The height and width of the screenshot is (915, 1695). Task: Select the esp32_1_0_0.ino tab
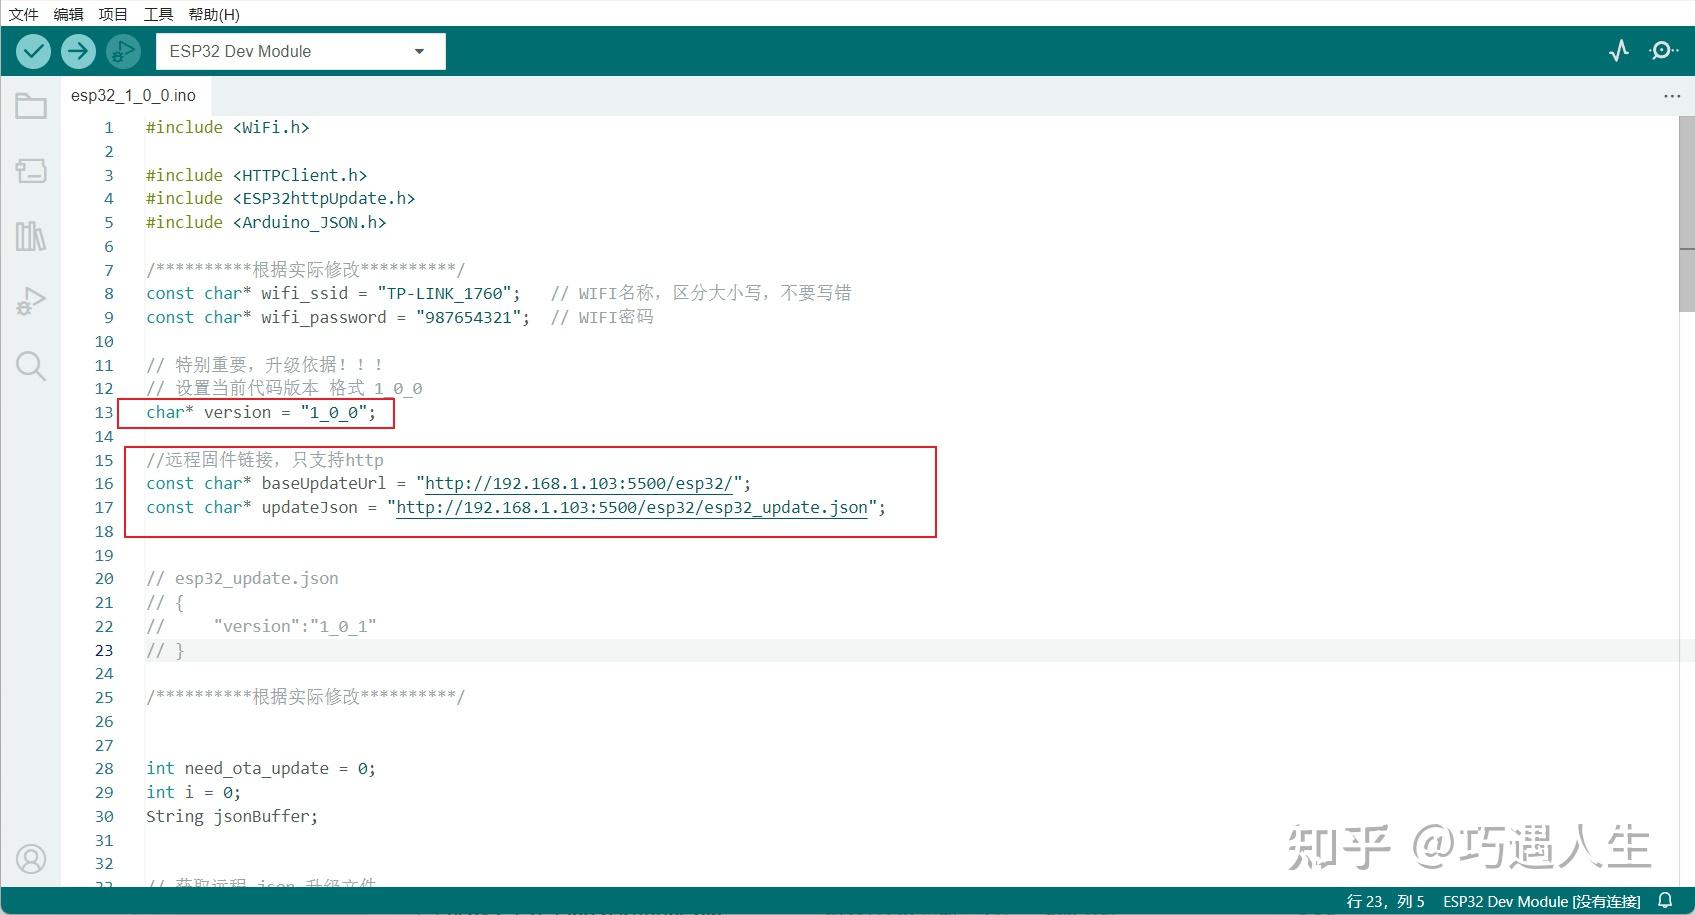pos(134,95)
